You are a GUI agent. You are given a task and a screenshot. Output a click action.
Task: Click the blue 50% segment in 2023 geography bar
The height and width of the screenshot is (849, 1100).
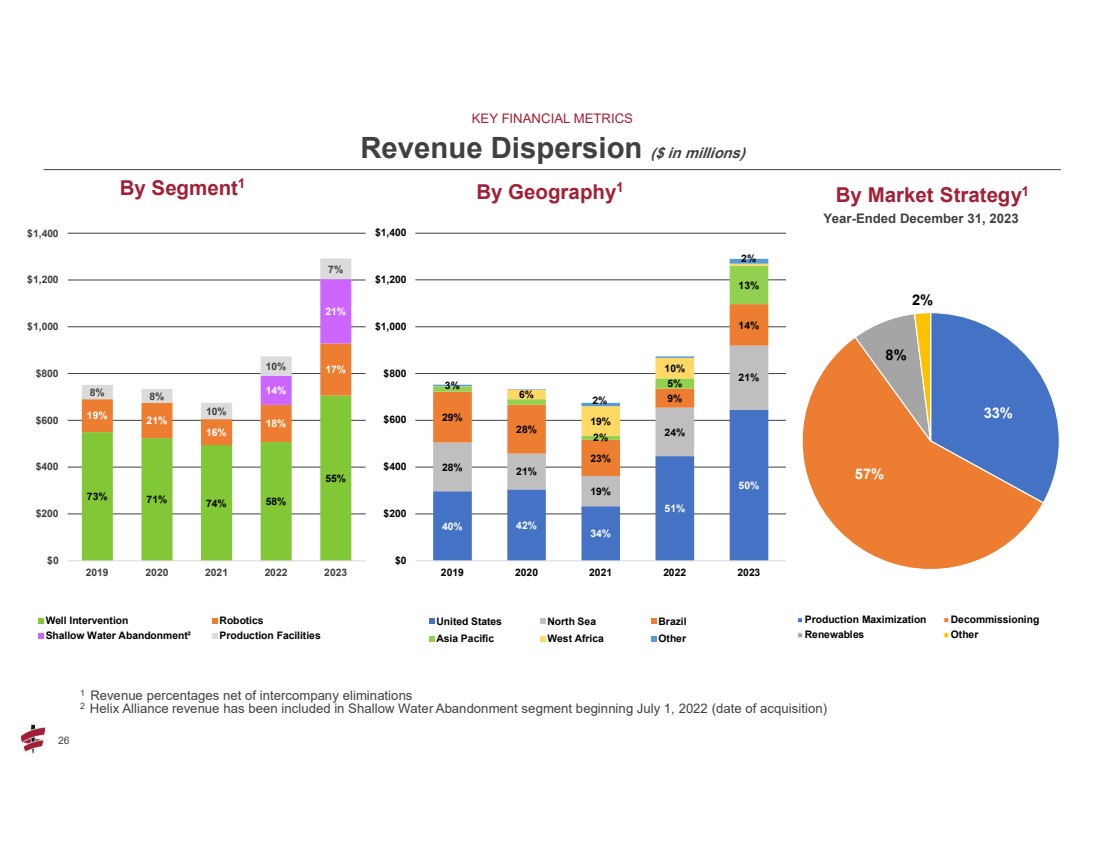pyautogui.click(x=748, y=485)
